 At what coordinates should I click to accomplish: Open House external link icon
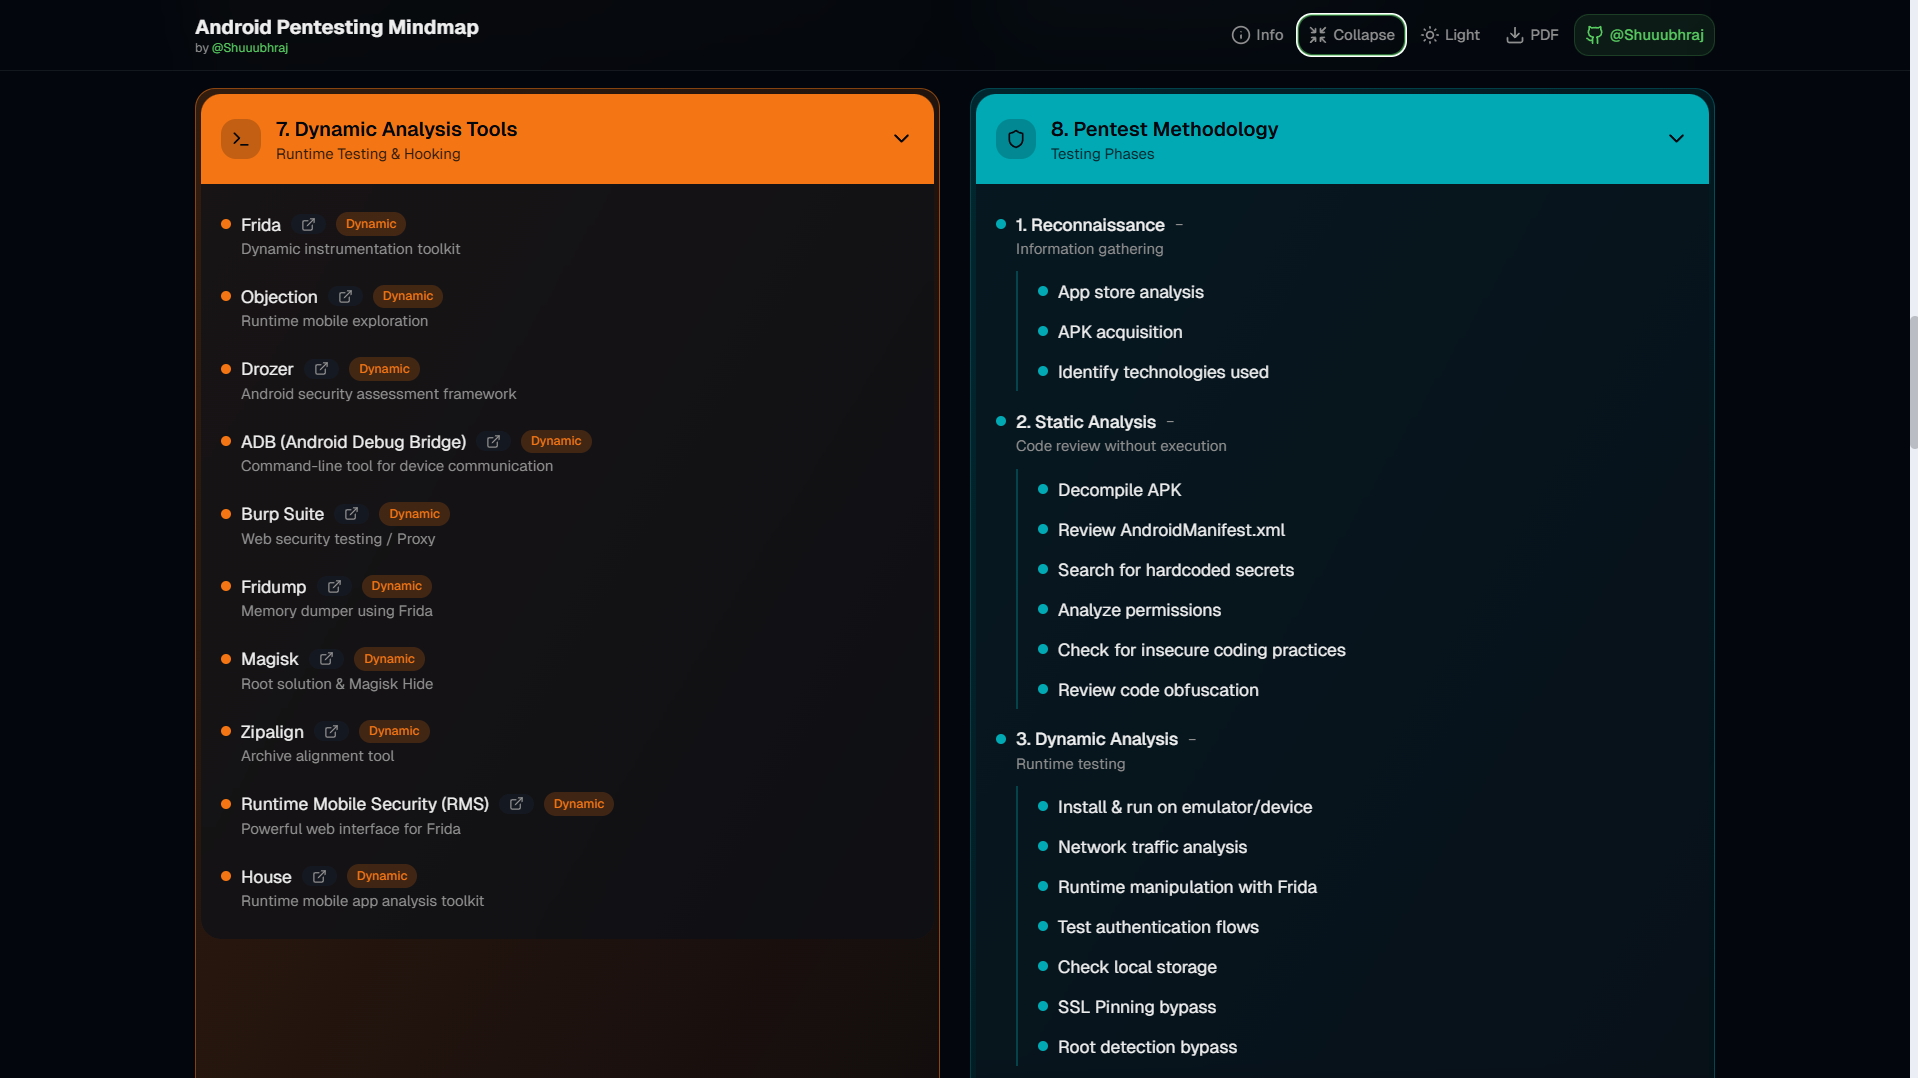point(319,877)
